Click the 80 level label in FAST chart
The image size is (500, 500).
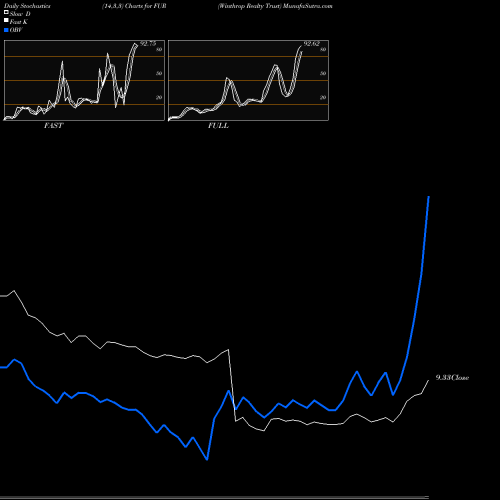click(159, 49)
